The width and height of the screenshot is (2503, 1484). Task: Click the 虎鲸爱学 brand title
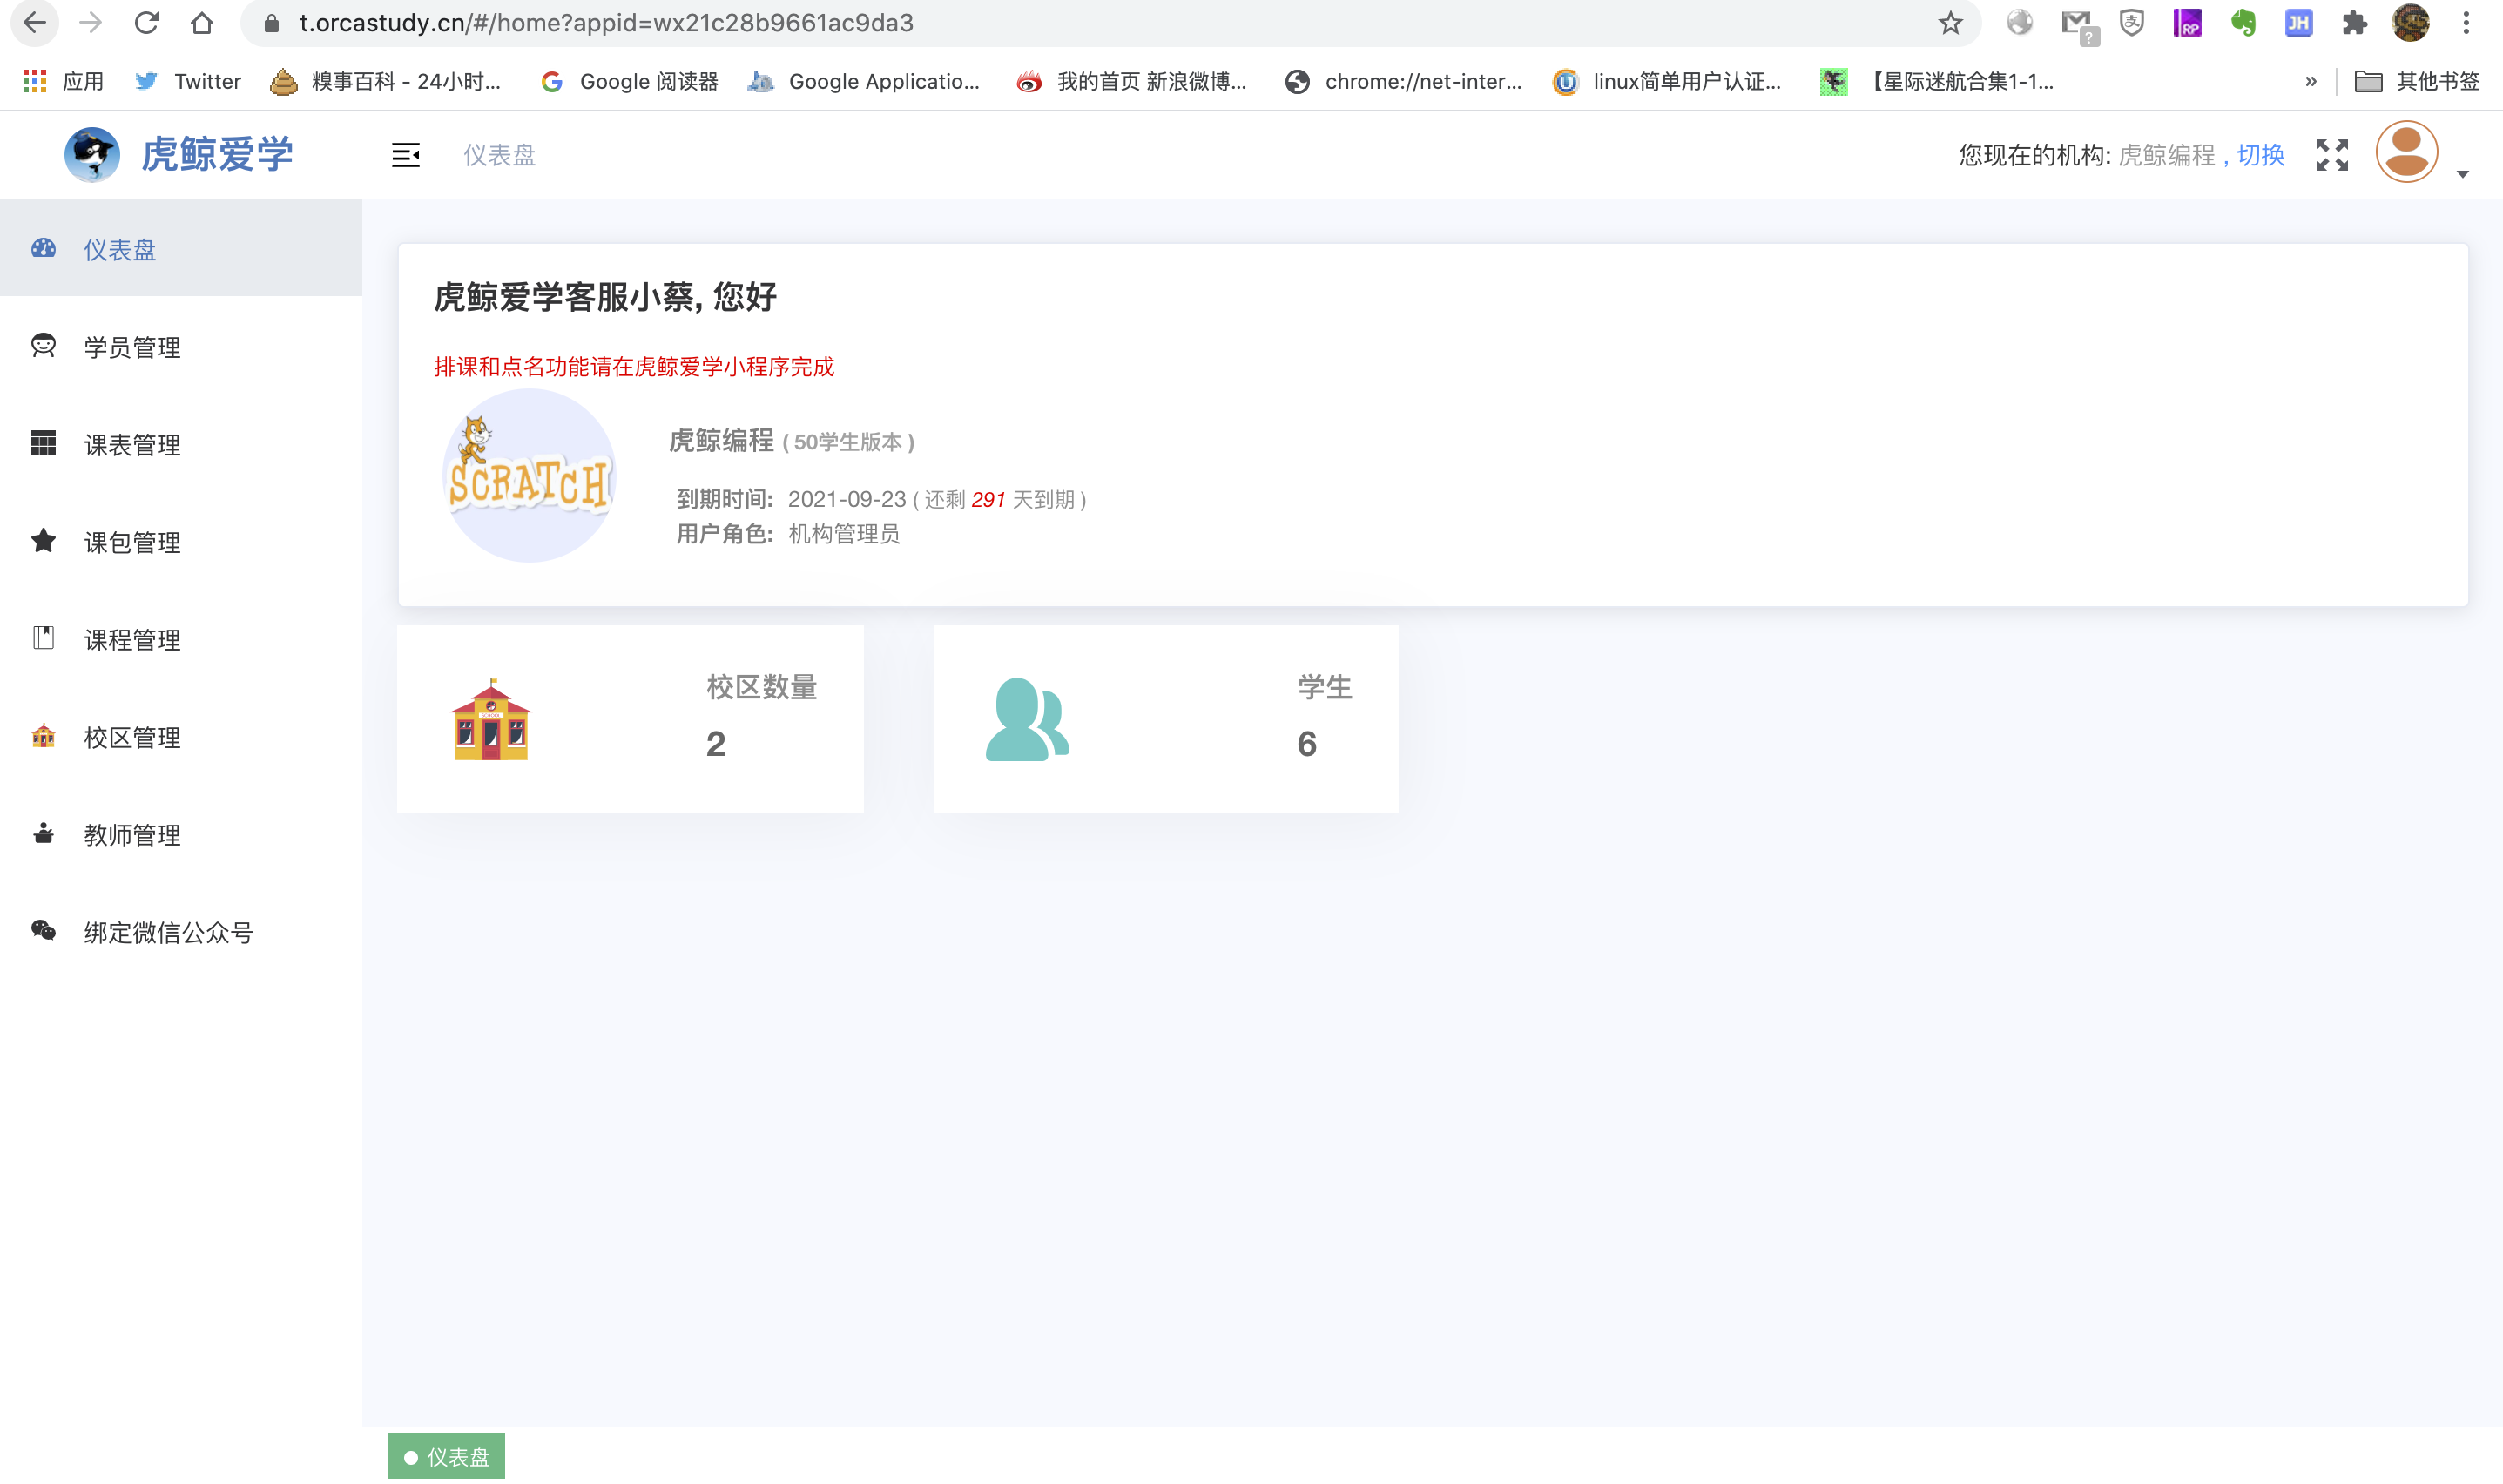point(217,154)
